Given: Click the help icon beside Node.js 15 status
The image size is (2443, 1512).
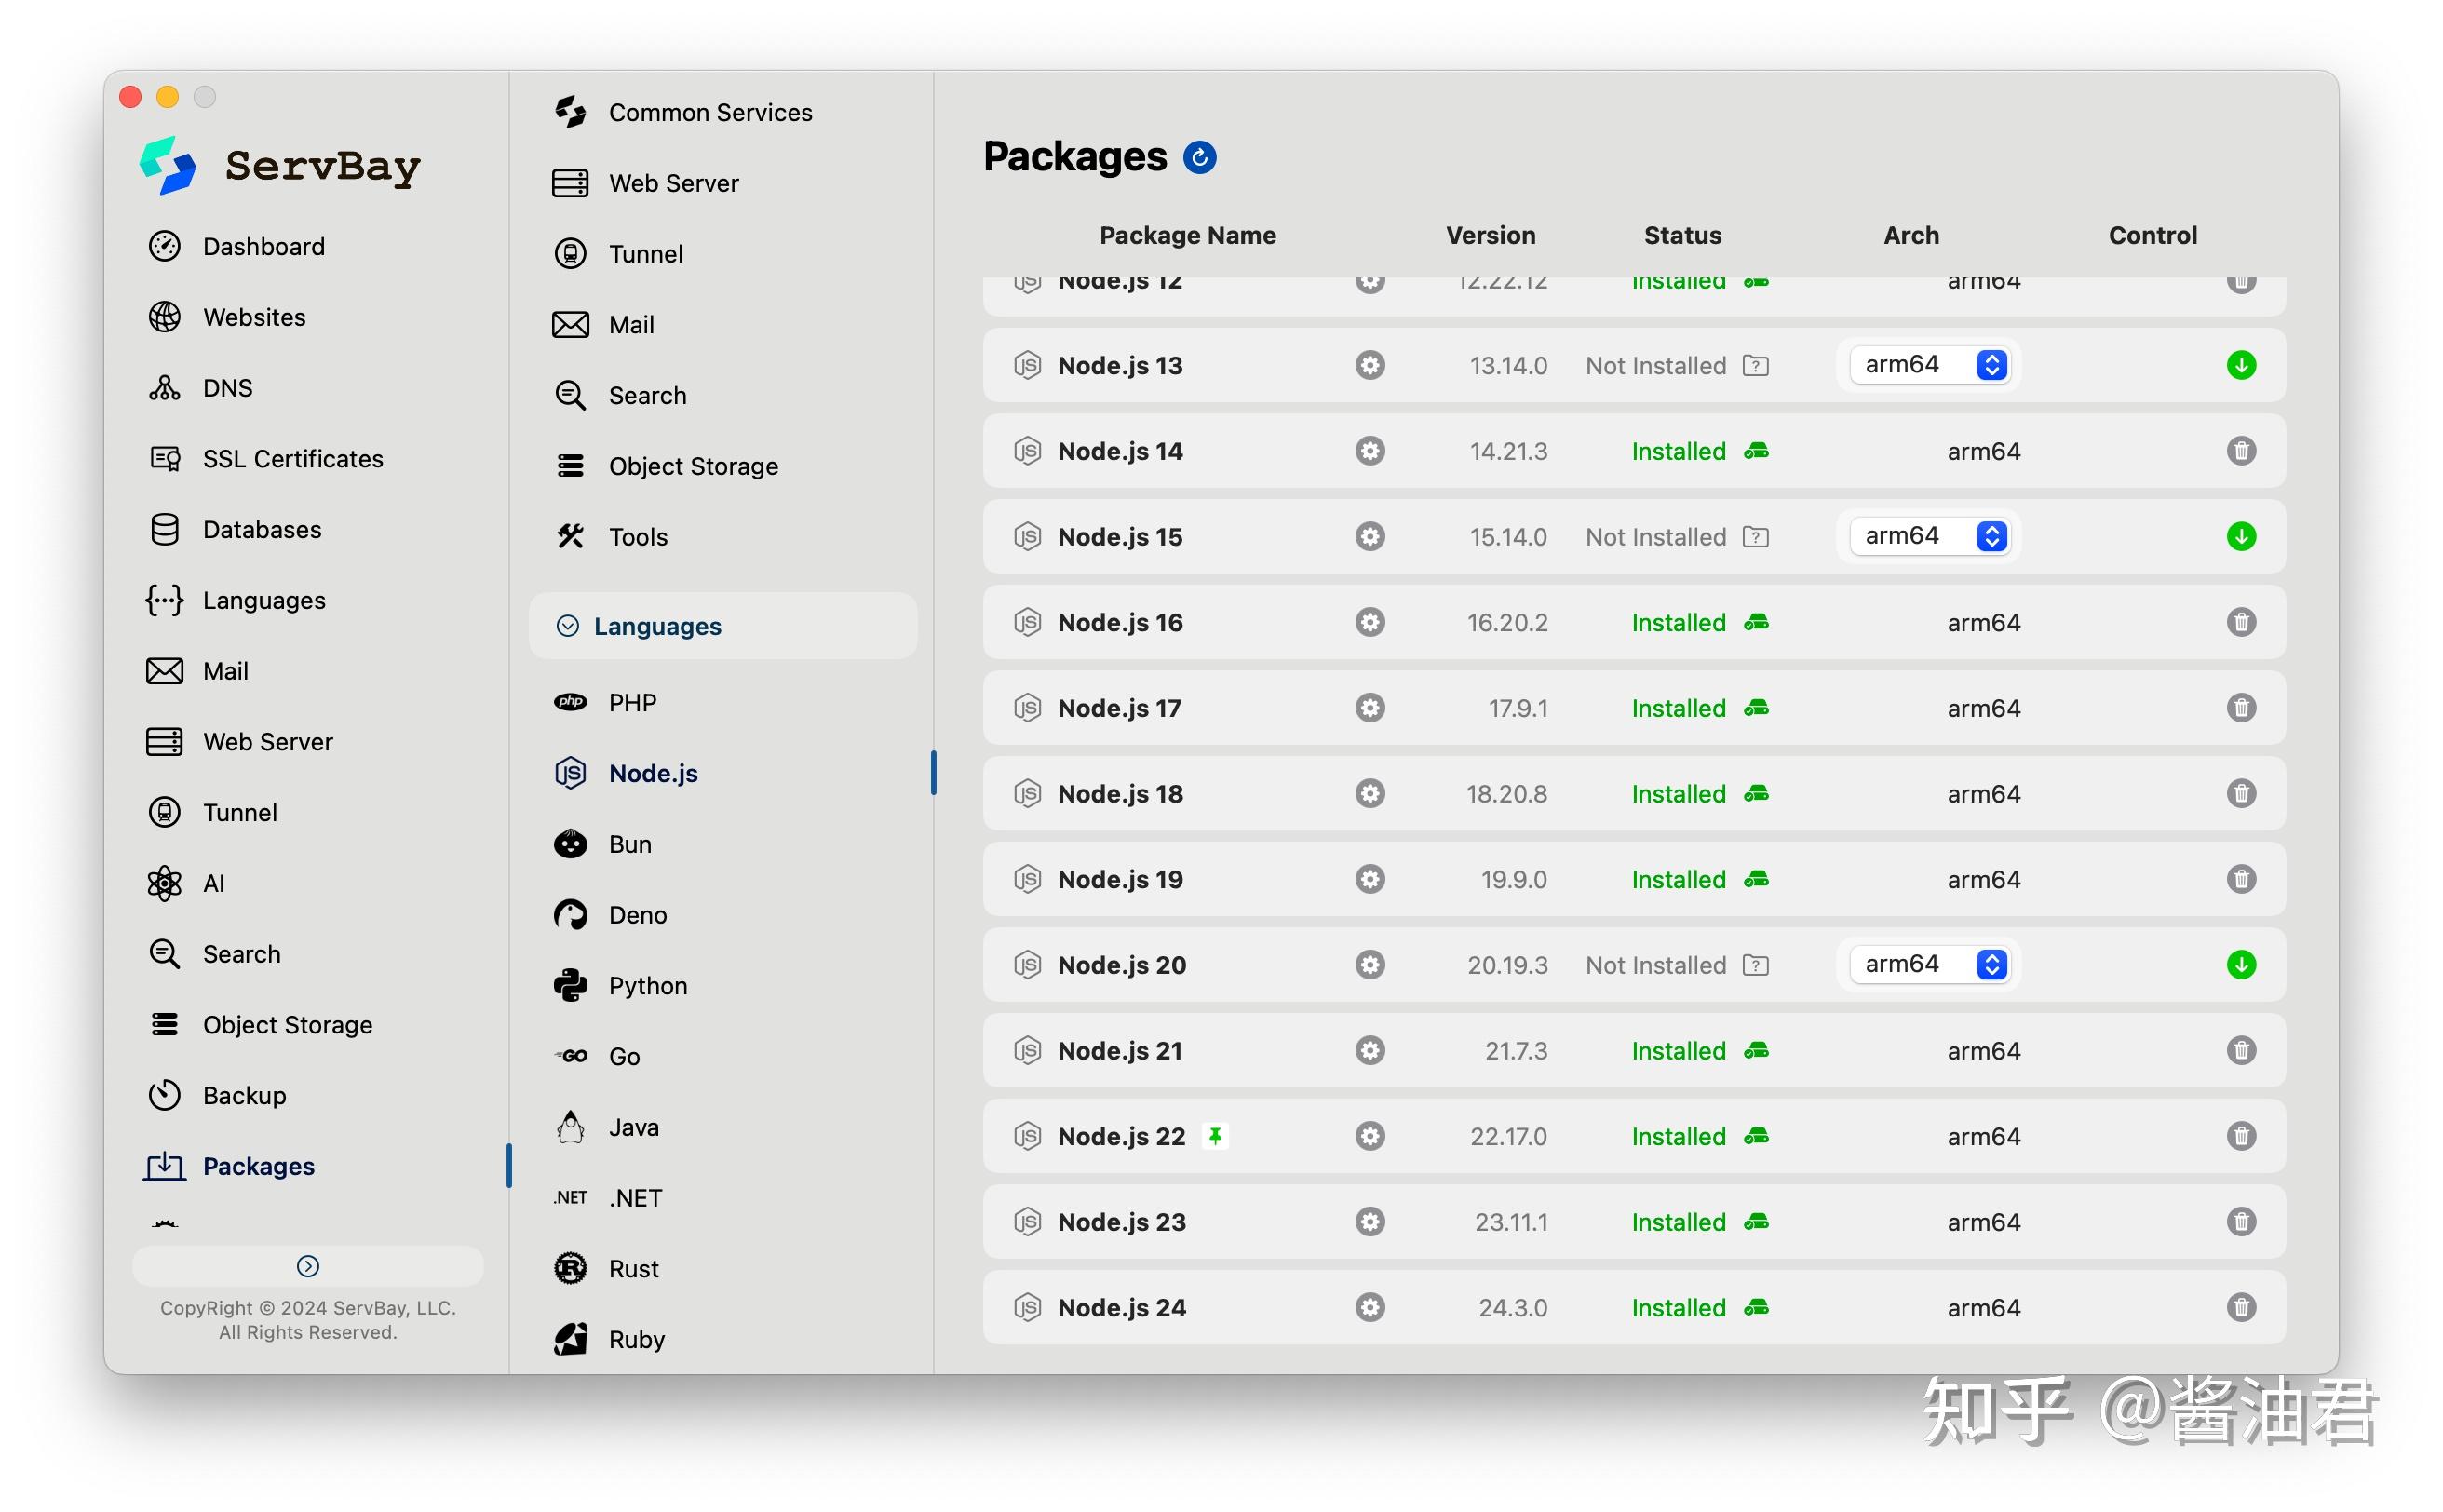Looking at the screenshot, I should 1755,537.
